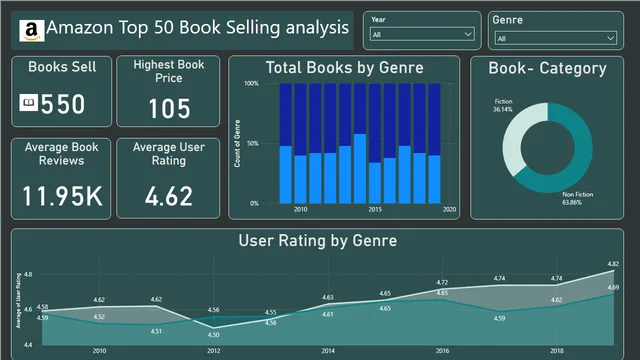Image resolution: width=640 pixels, height=360 pixels.
Task: Click the 4.69 data label on rating chart
Action: (x=613, y=287)
